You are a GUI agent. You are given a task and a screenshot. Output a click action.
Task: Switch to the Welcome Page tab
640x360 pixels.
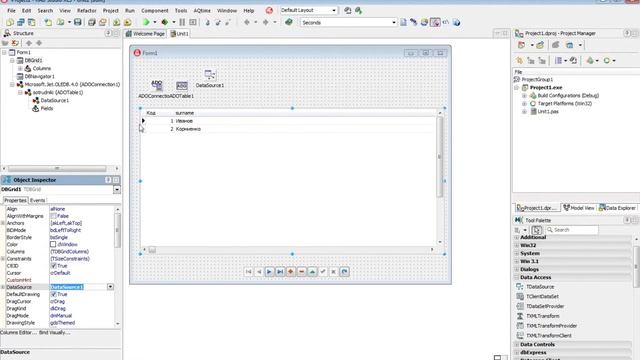click(145, 34)
